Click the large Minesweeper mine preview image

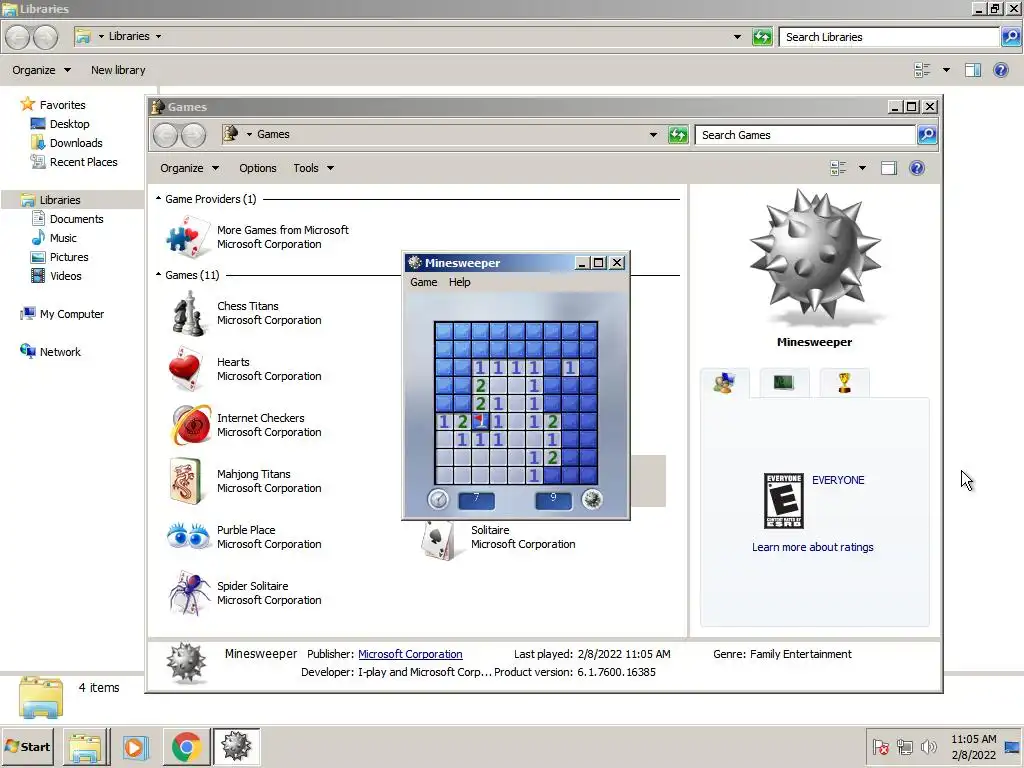814,257
